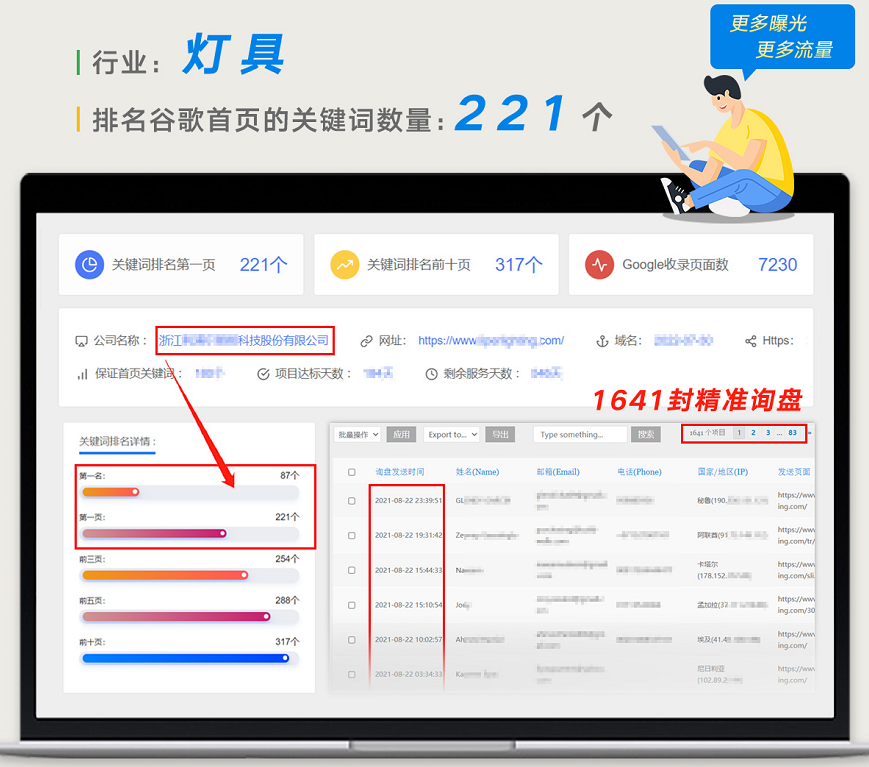Expand the Export to... dropdown

coord(451,435)
